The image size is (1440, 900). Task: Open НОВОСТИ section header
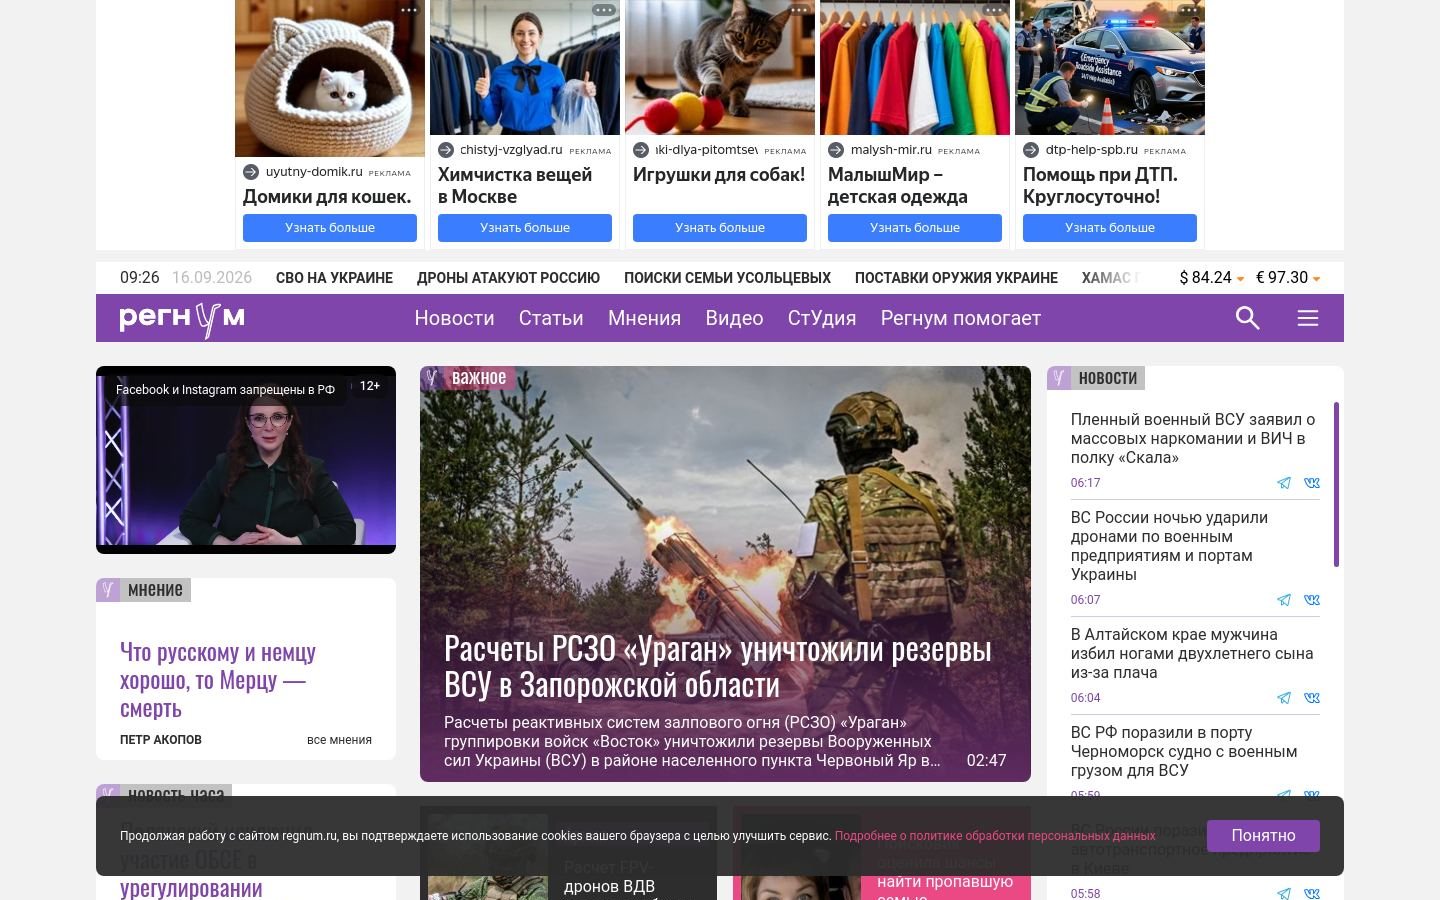tap(1107, 378)
